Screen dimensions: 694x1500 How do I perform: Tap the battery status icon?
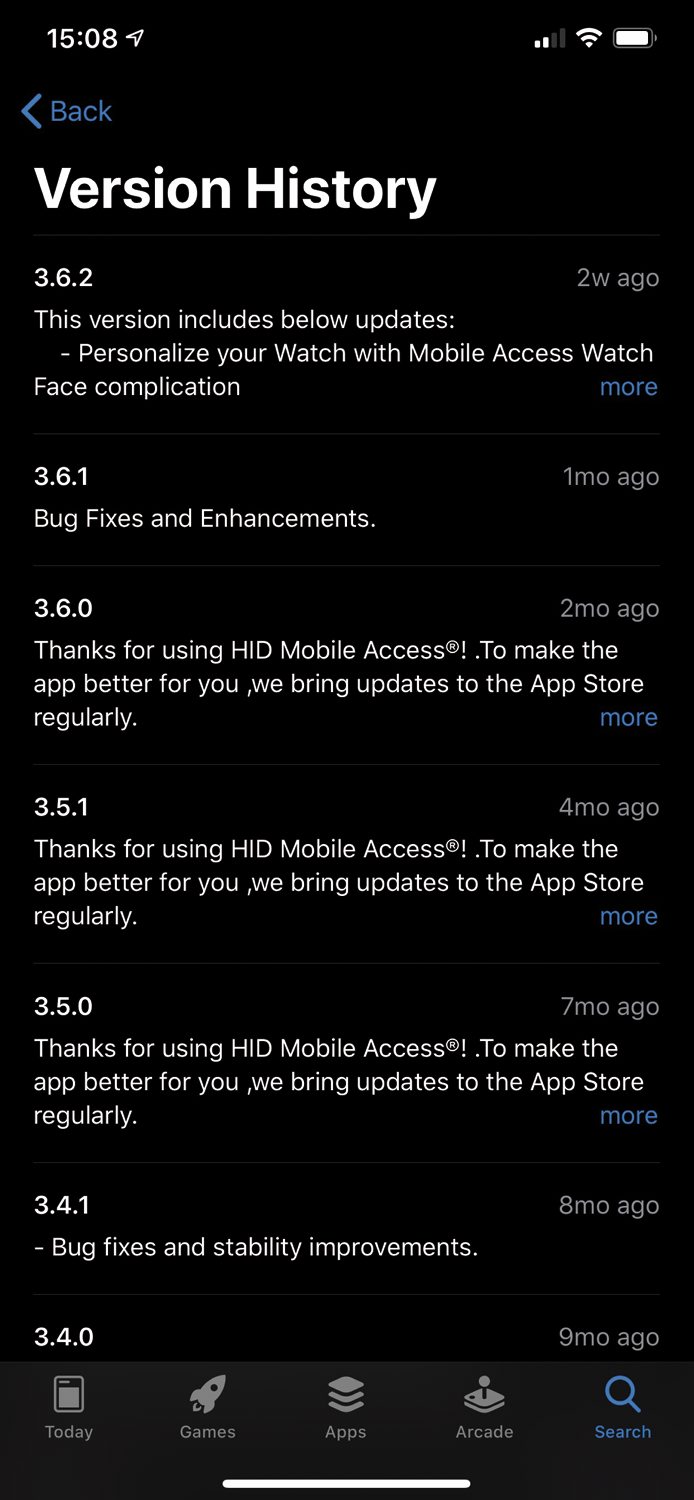click(x=635, y=39)
